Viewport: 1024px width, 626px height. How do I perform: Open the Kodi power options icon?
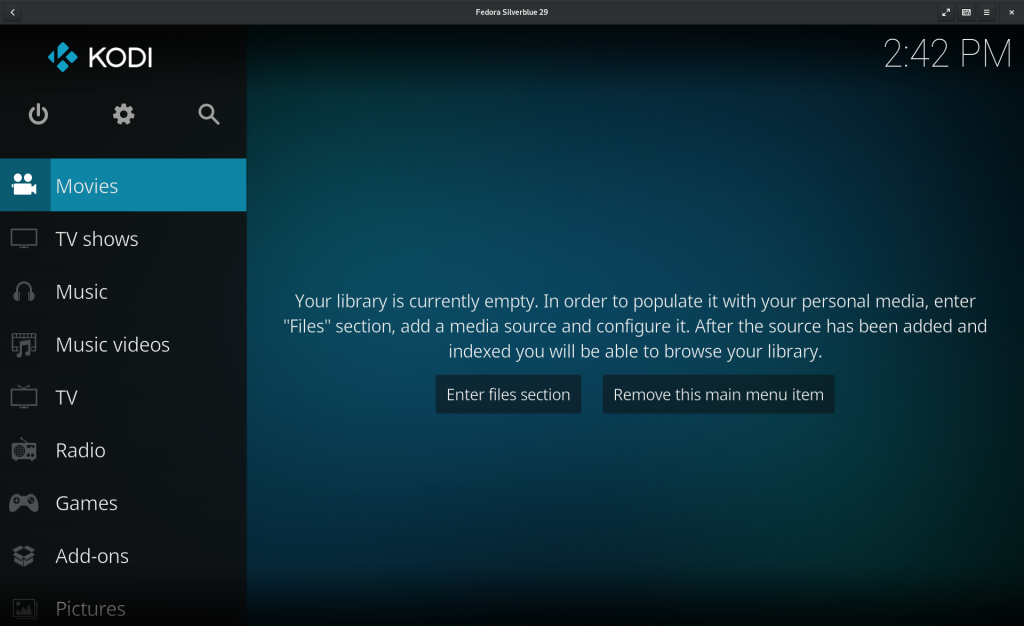pyautogui.click(x=39, y=114)
